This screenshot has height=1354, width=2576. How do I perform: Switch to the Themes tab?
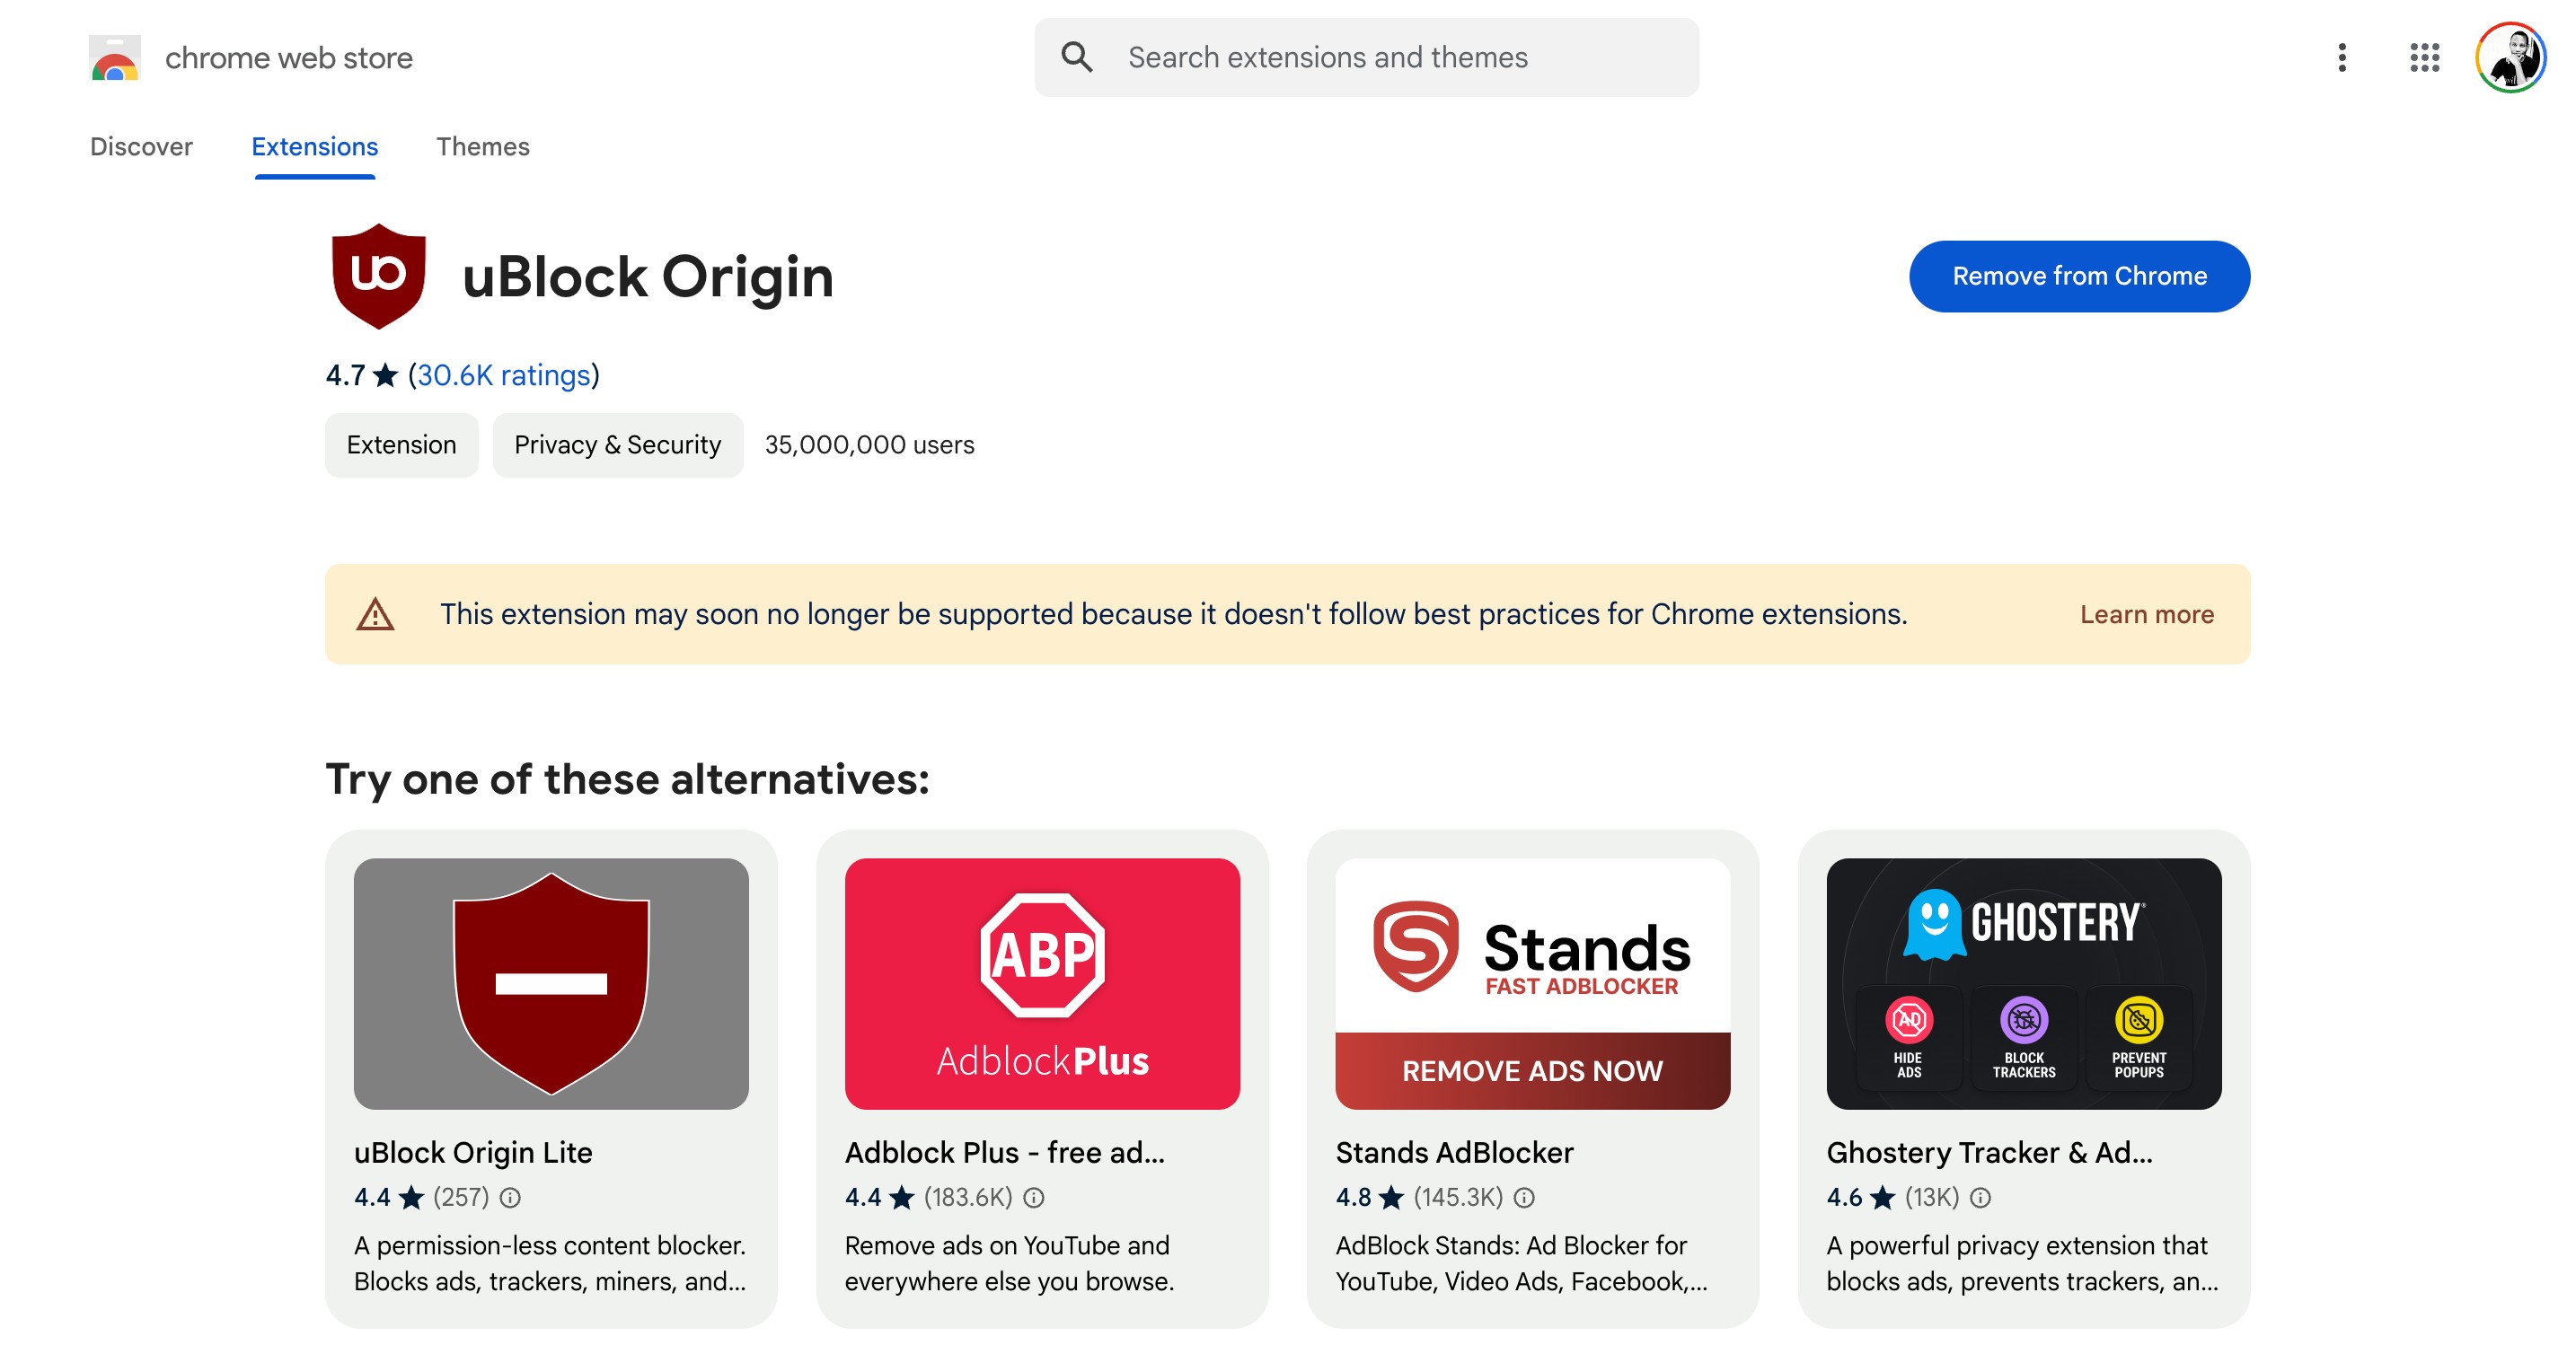click(x=482, y=146)
